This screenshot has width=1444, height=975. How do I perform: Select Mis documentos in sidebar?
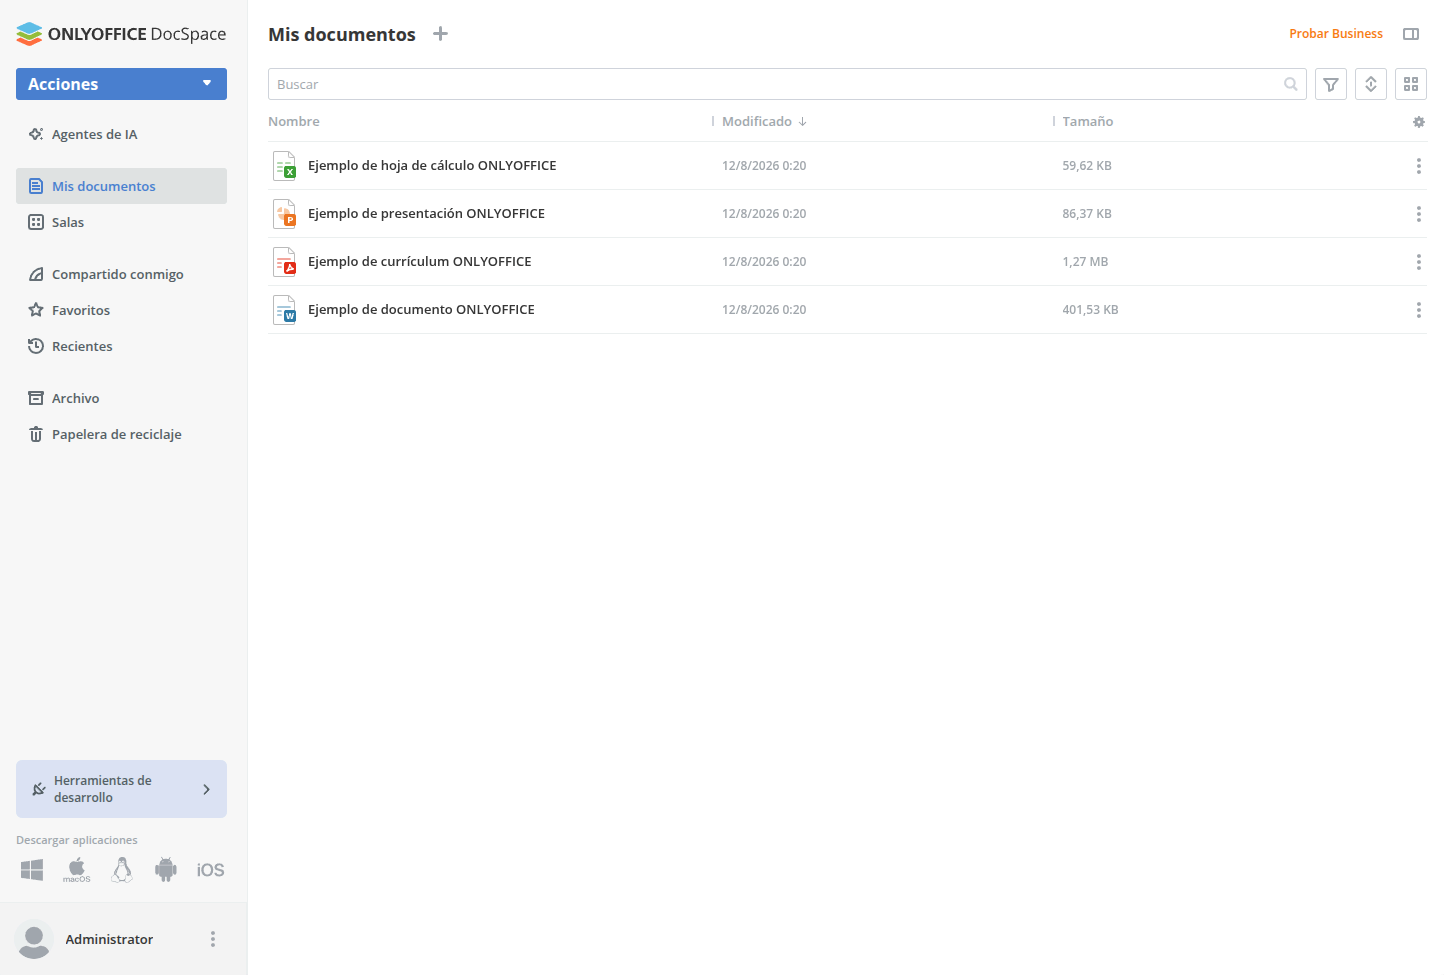121,186
